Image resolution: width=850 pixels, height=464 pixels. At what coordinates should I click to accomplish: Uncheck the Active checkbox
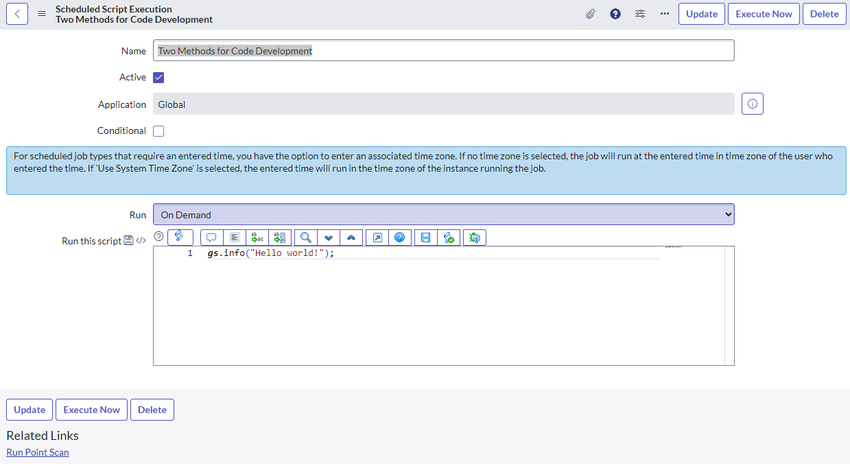tap(158, 78)
